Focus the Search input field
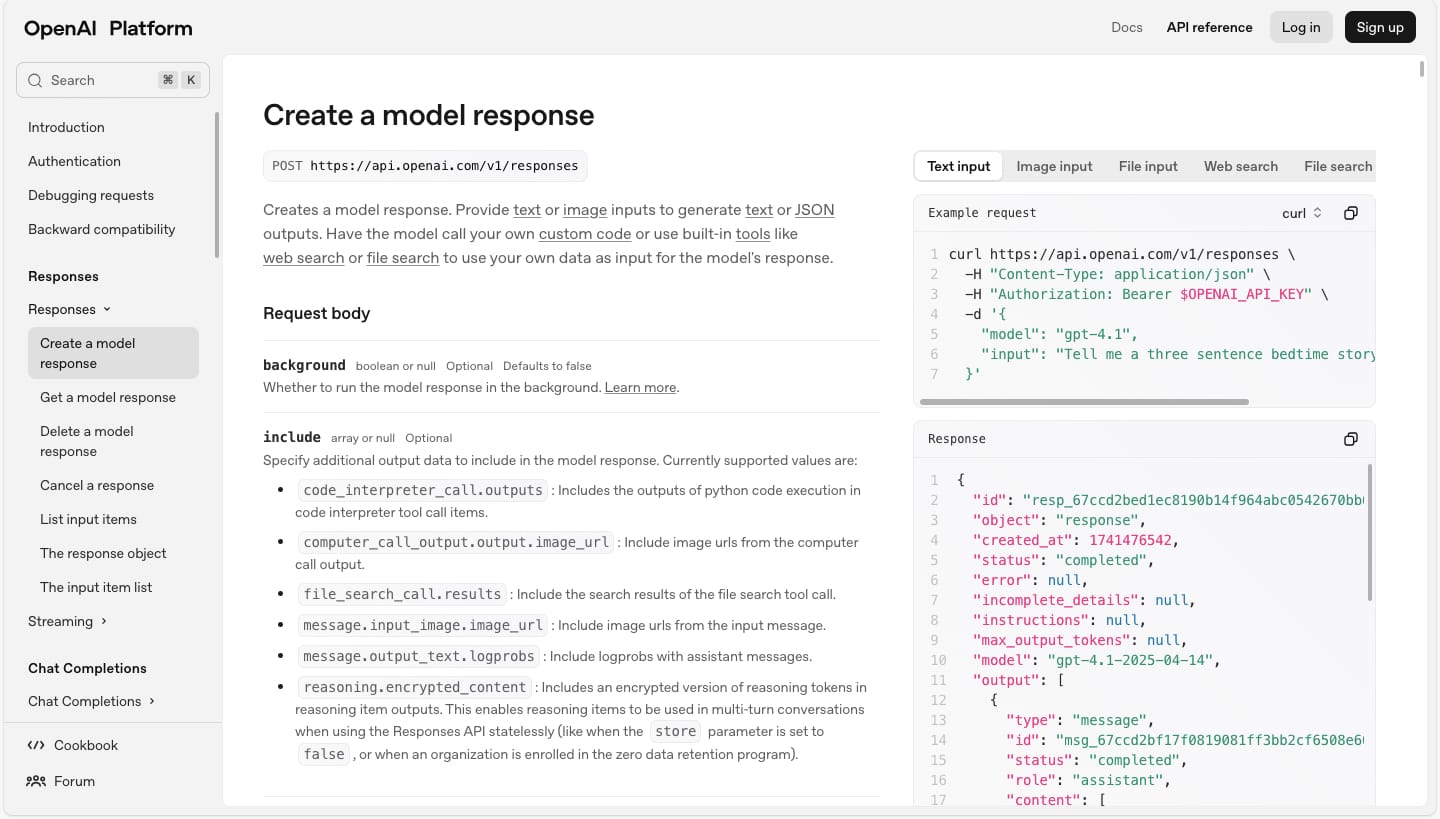This screenshot has height=819, width=1440. click(100, 80)
